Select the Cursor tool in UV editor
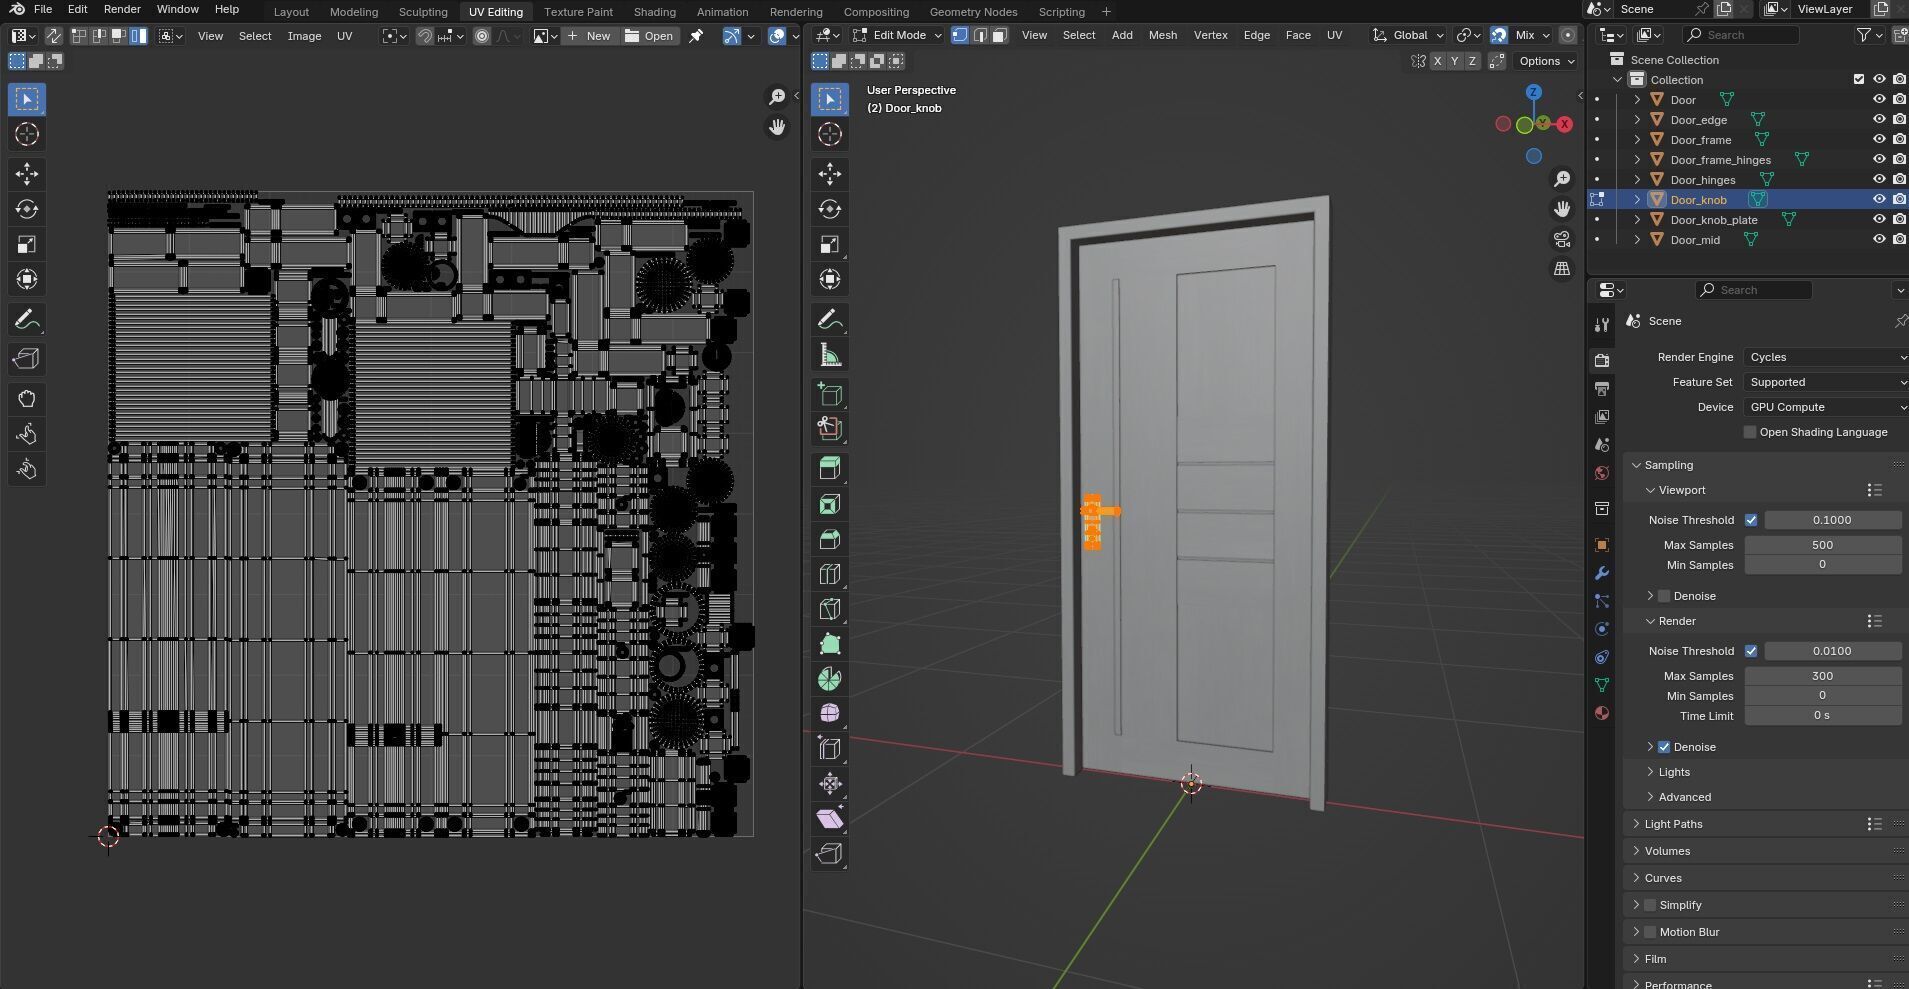 point(27,134)
